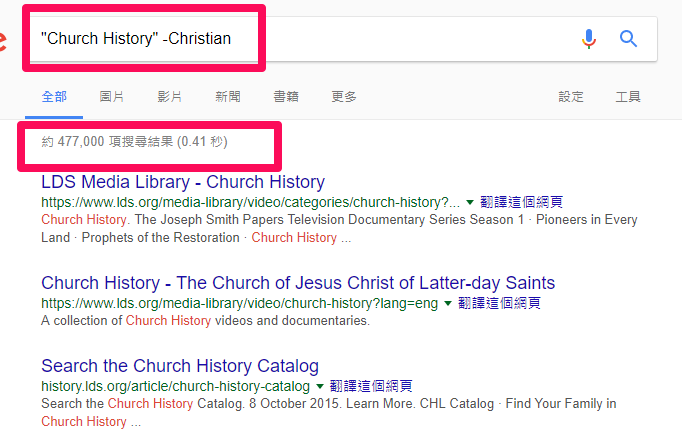The height and width of the screenshot is (445, 682).
Task: Translate the Church History Catalog page link
Action: click(371, 386)
